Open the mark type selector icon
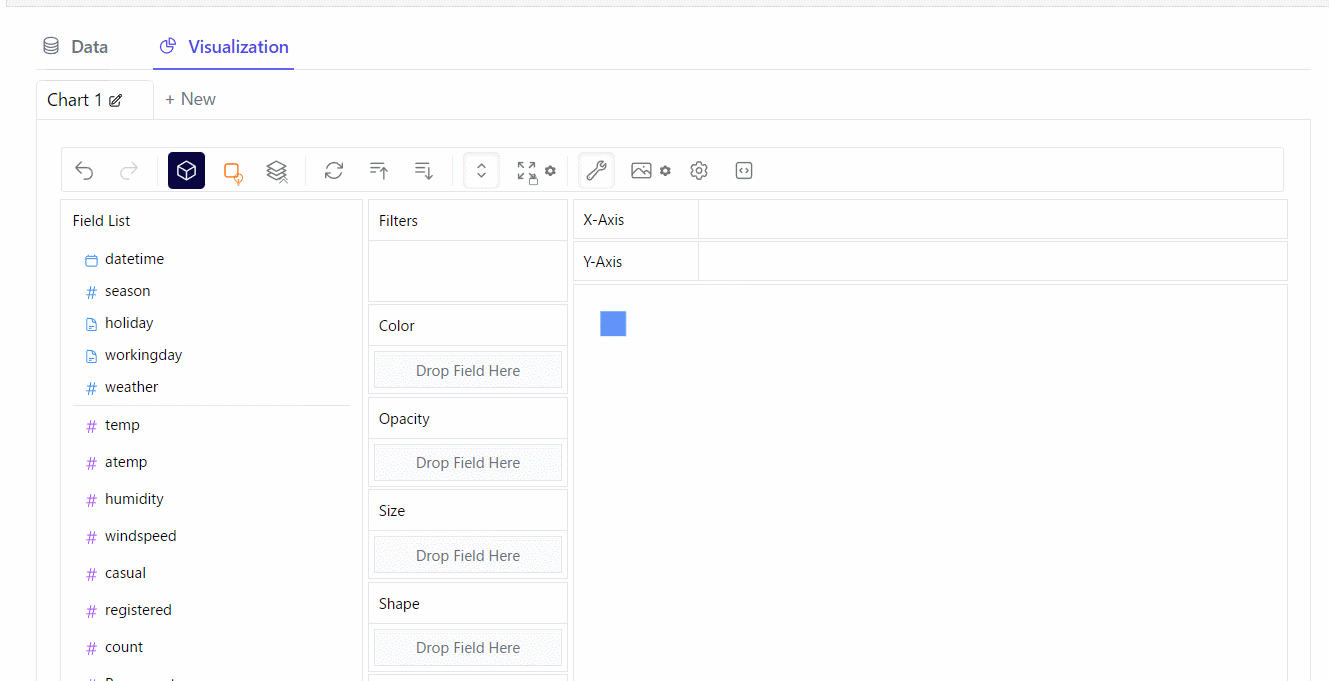The height and width of the screenshot is (681, 1329). click(x=233, y=172)
